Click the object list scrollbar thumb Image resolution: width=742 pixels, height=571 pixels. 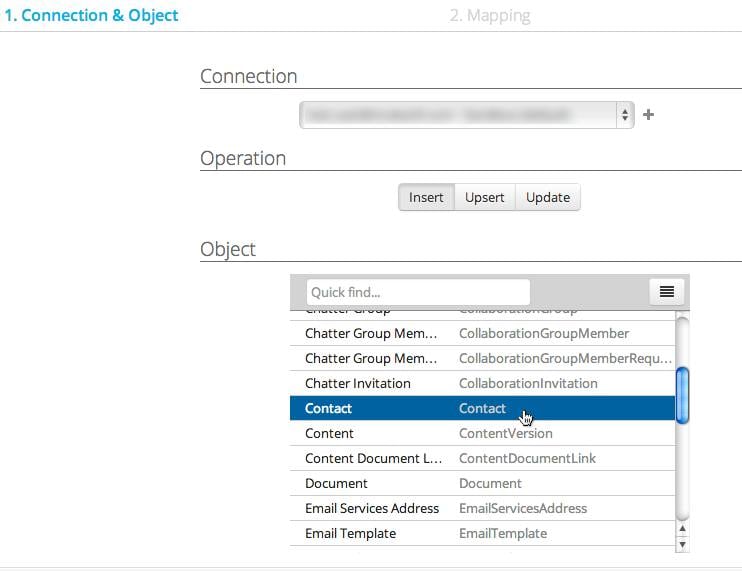coord(682,395)
